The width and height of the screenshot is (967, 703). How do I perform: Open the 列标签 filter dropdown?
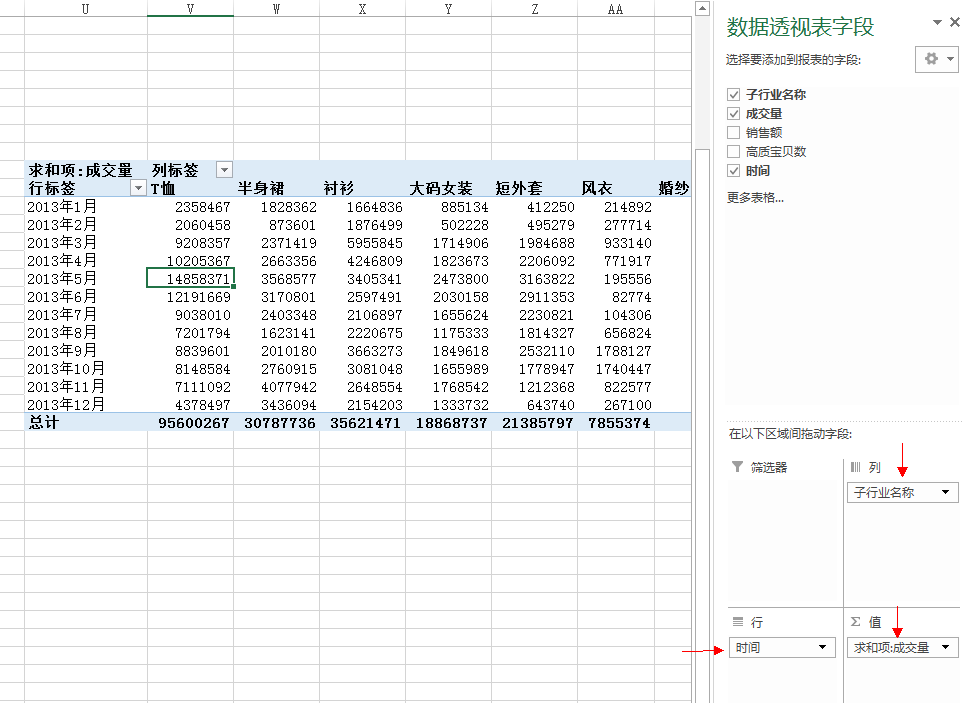tap(224, 170)
